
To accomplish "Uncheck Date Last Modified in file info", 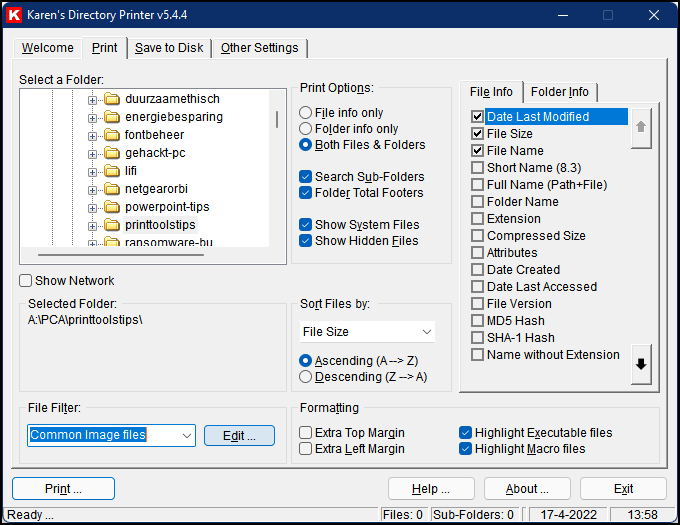I will click(x=477, y=117).
